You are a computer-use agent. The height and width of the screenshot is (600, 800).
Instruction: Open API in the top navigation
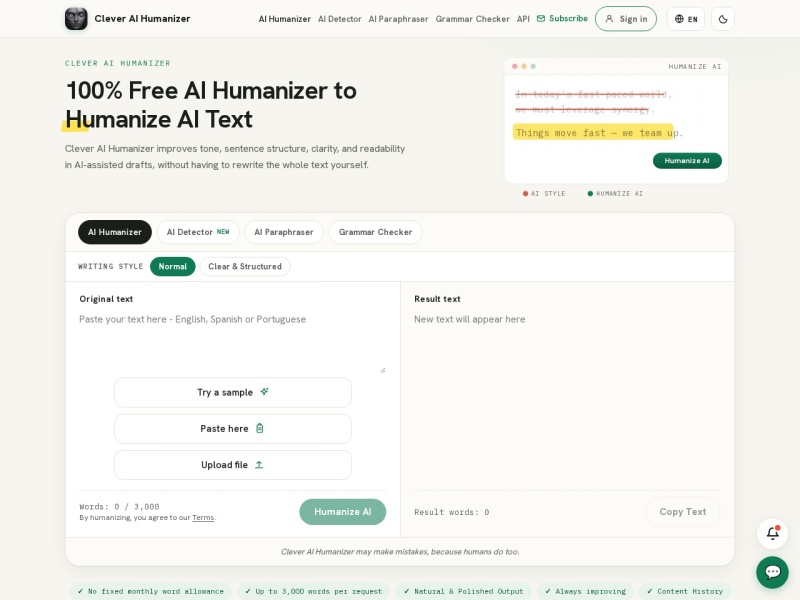tap(523, 19)
